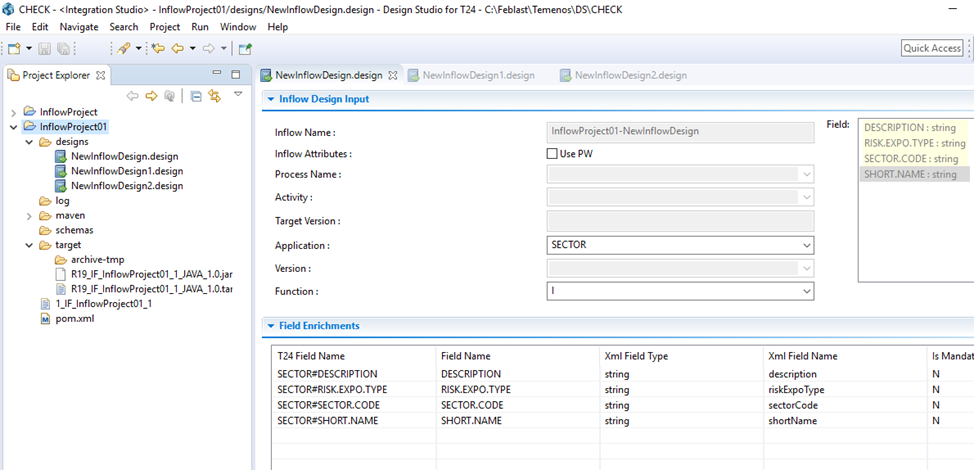Collapse All in Project Explorer

(x=196, y=96)
